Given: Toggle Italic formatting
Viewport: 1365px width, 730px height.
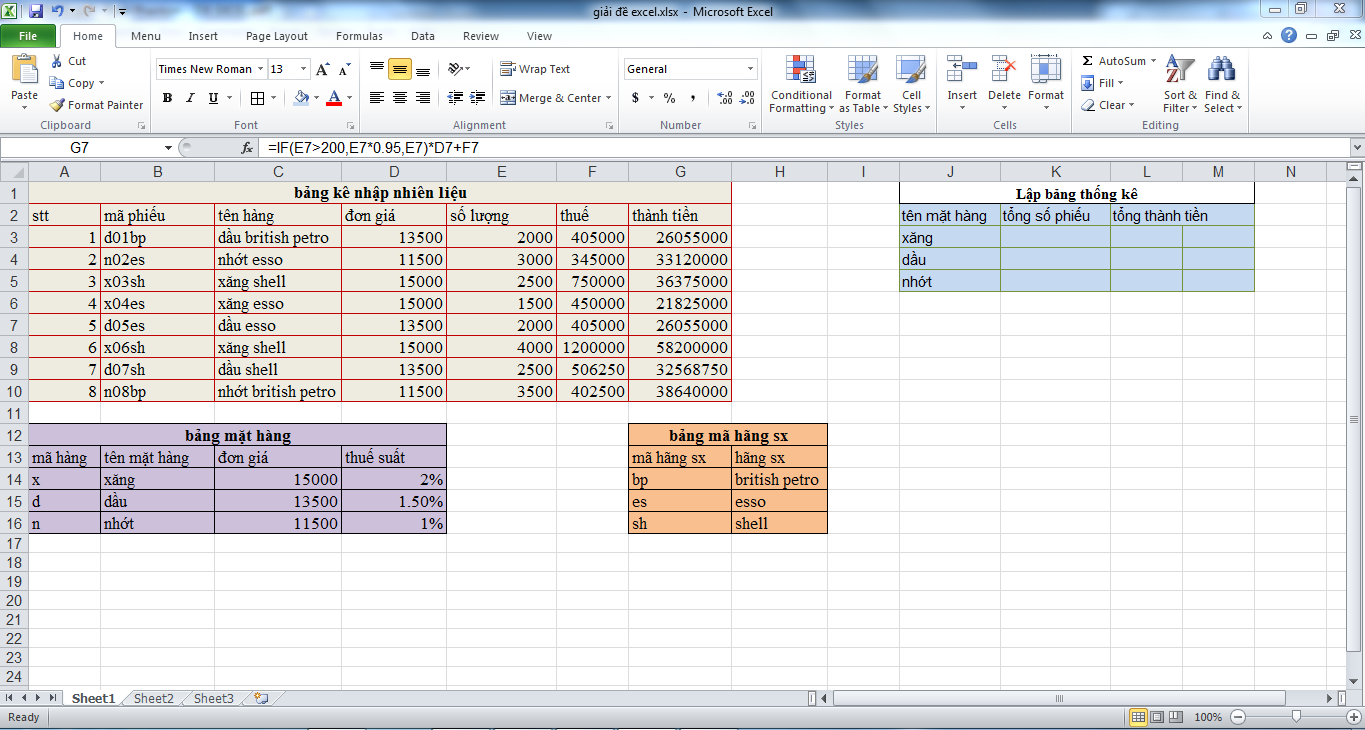Looking at the screenshot, I should [190, 98].
